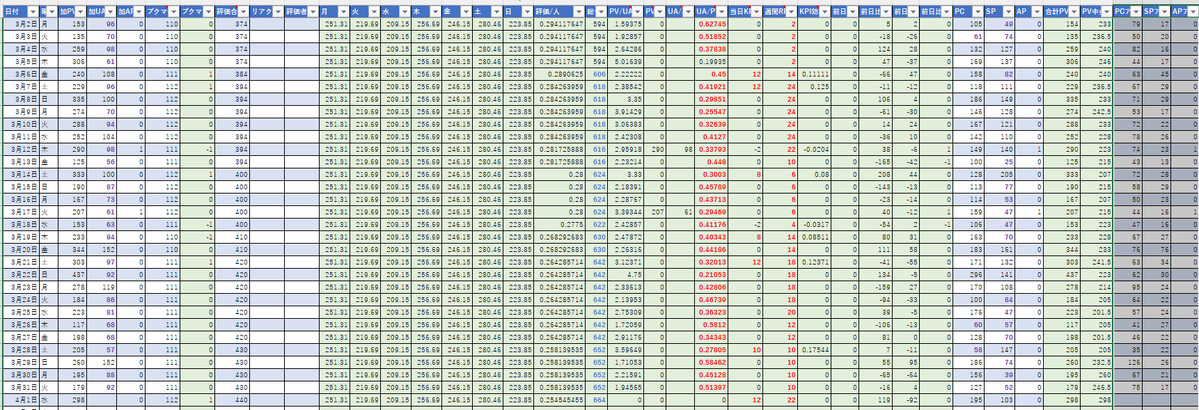Image resolution: width=1199 pixels, height=410 pixels.
Task: Select the total value 664
Action: click(598, 399)
